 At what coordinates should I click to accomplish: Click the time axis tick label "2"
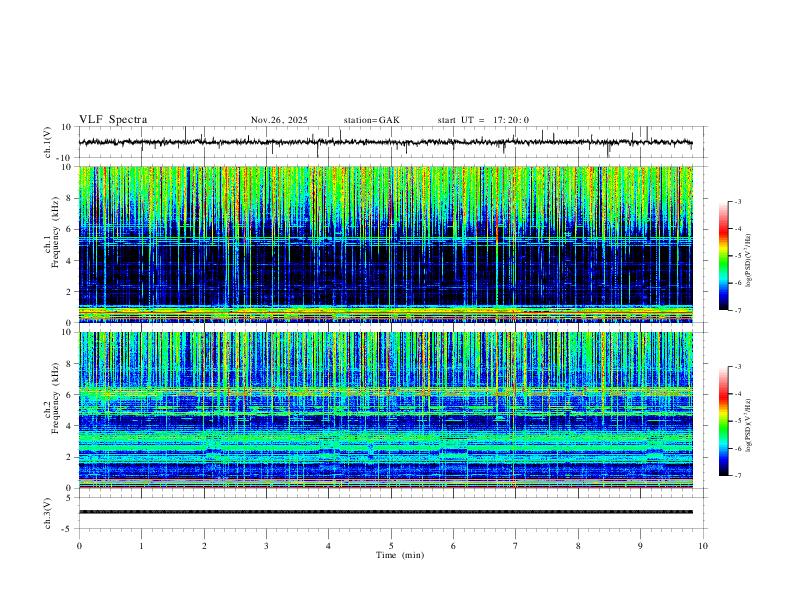pos(204,546)
